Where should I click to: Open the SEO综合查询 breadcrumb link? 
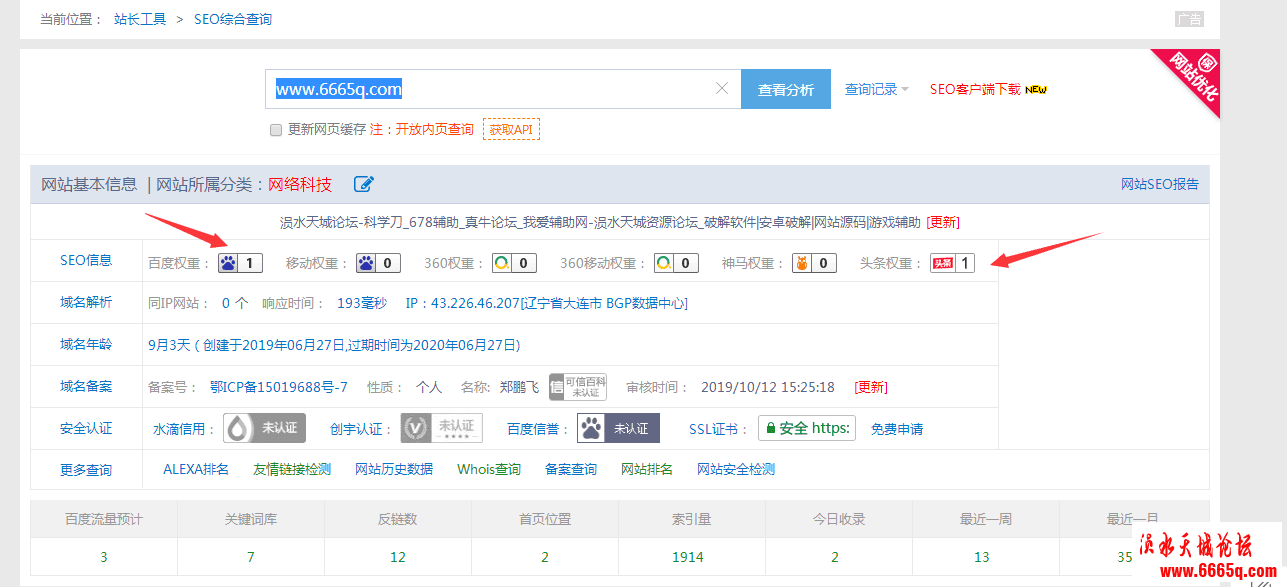pos(233,19)
